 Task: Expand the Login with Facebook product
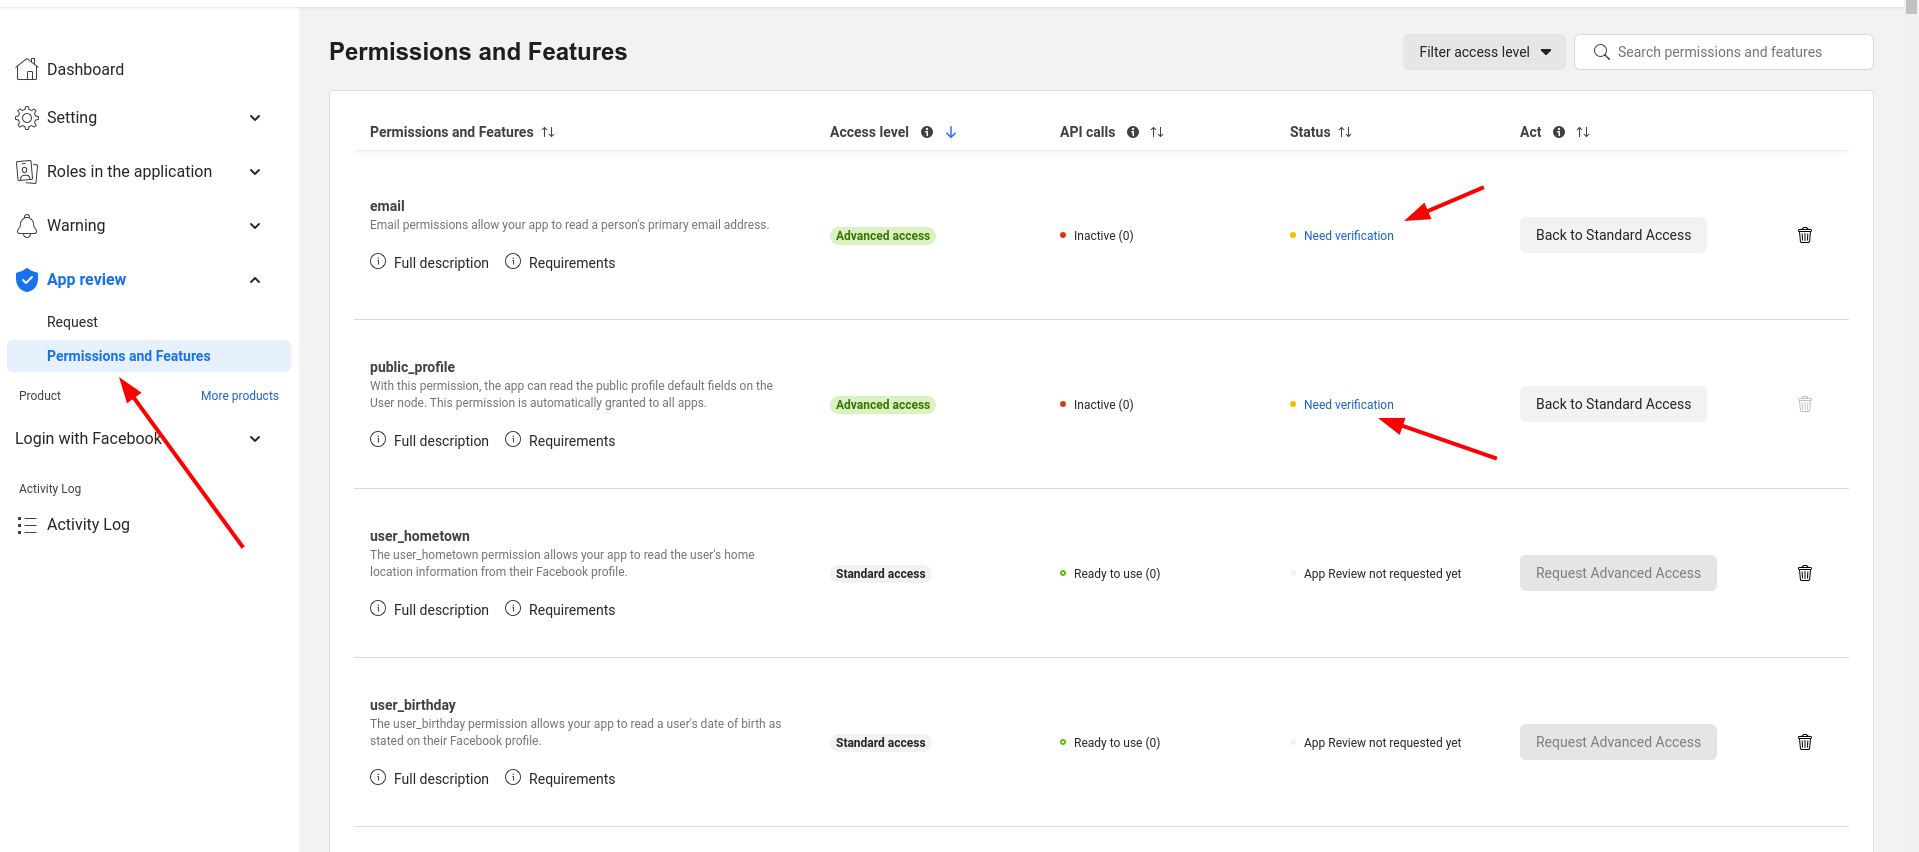[255, 439]
